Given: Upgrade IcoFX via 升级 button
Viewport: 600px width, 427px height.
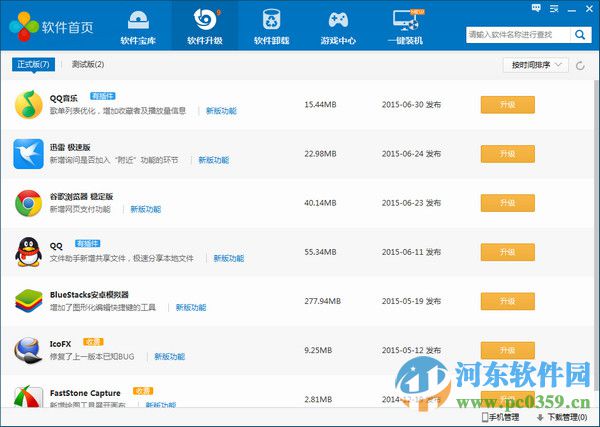Looking at the screenshot, I should [x=507, y=350].
